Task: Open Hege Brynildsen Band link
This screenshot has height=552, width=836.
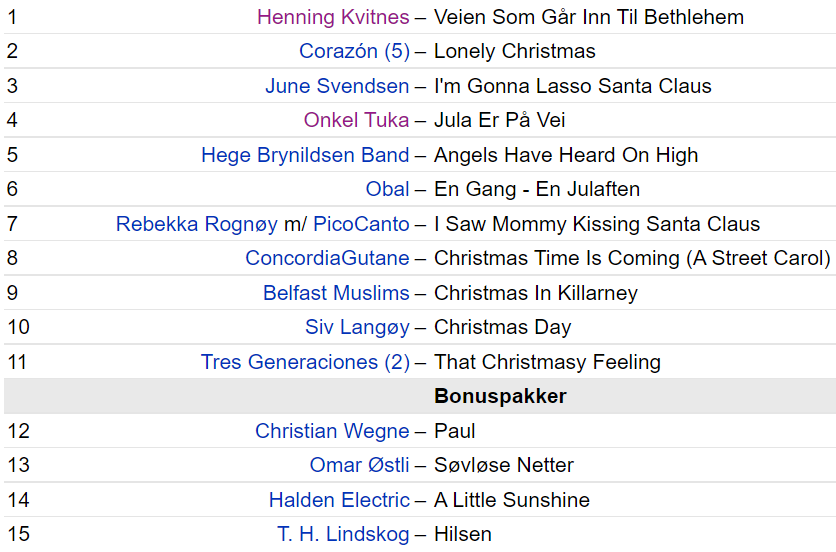Action: coord(305,155)
